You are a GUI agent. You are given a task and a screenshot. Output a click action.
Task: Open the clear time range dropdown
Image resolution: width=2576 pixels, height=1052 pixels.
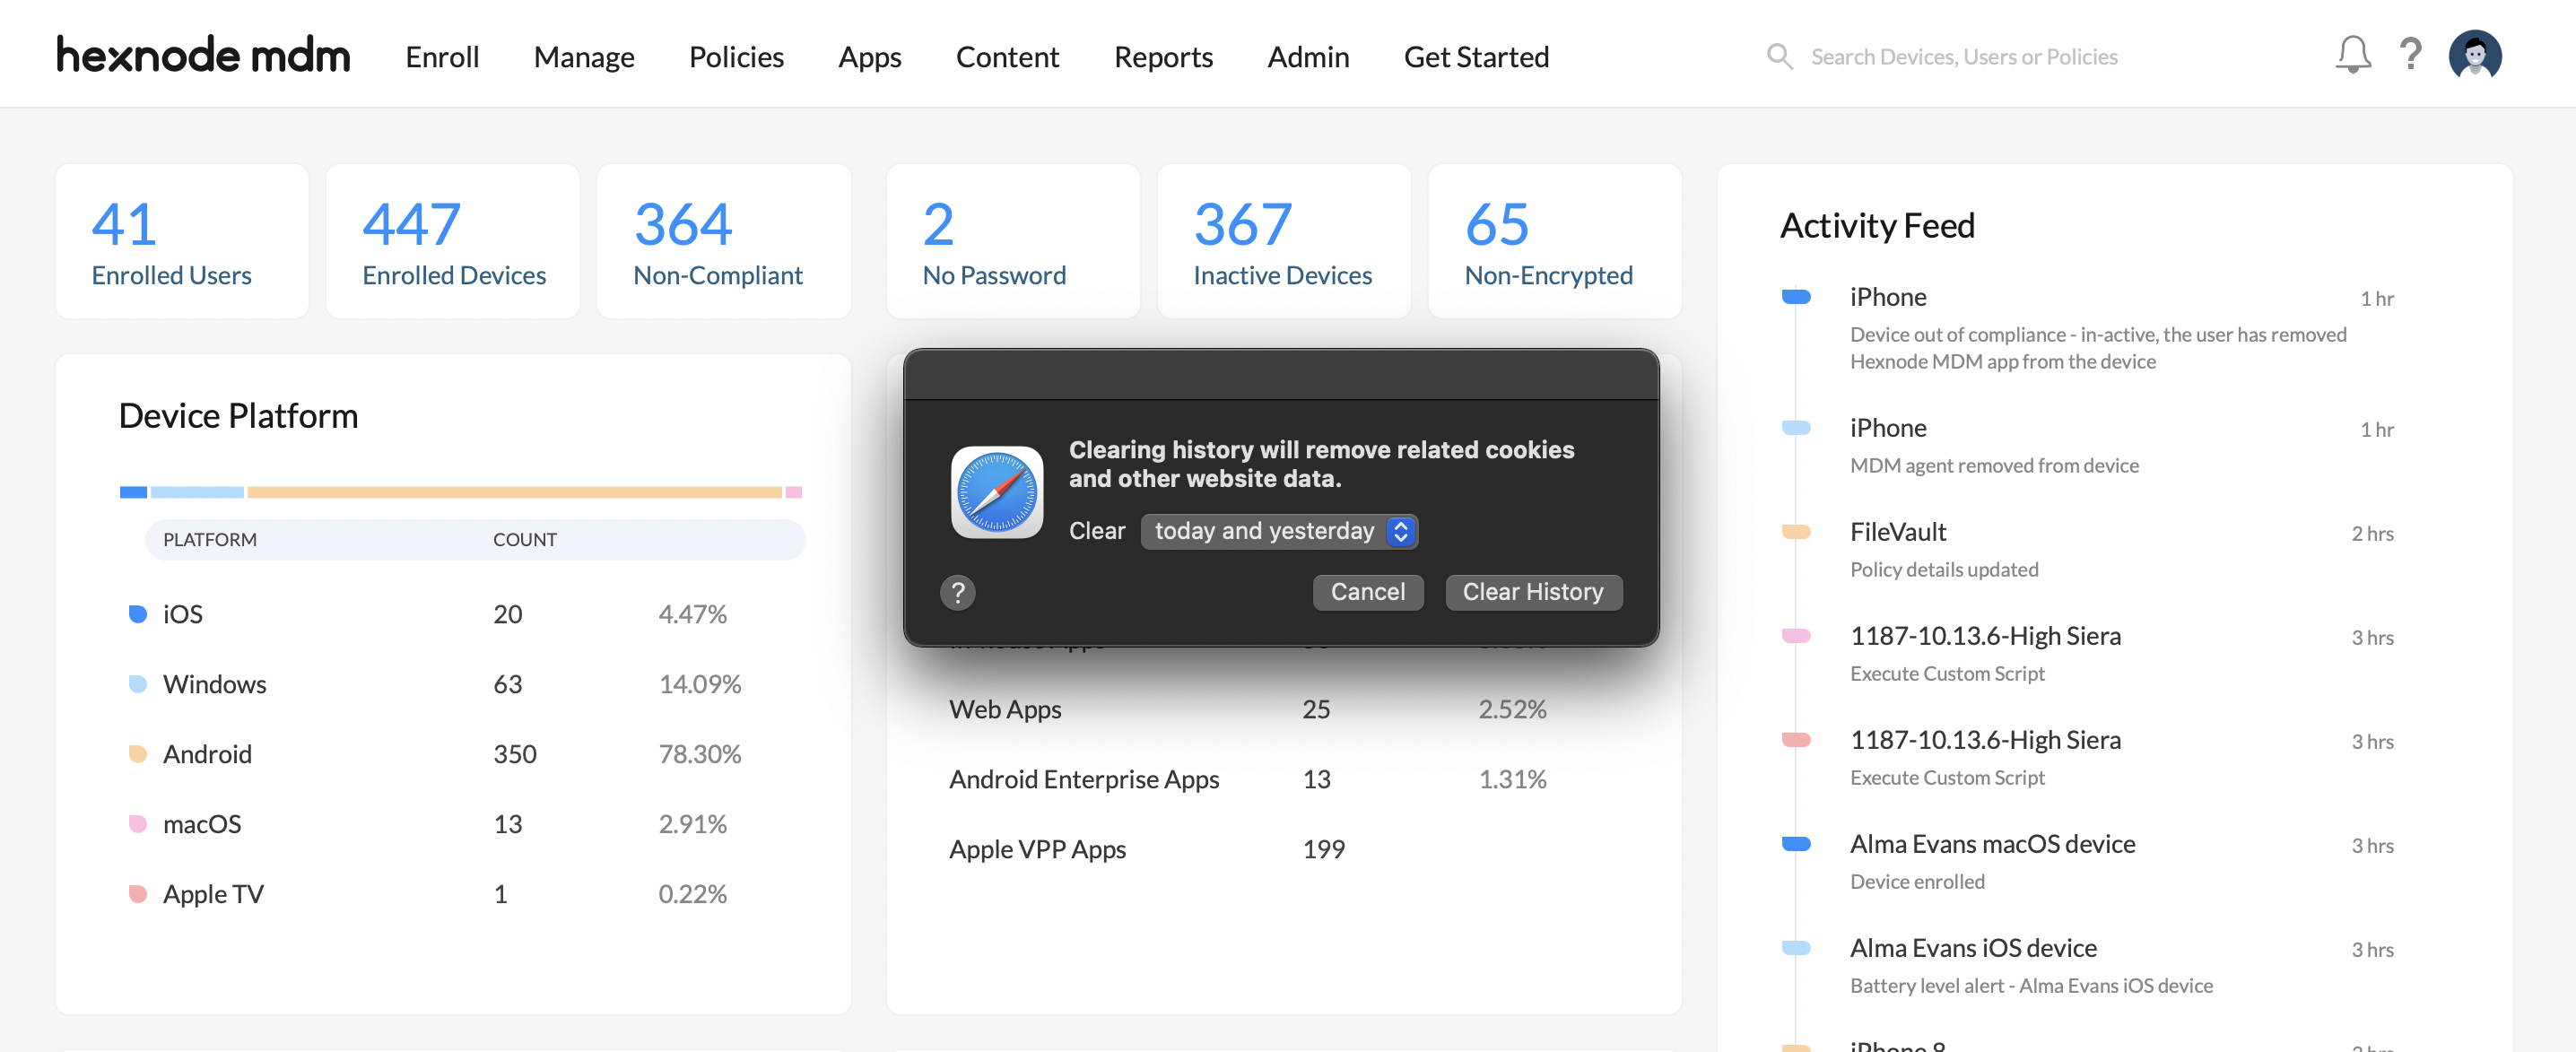click(1279, 531)
